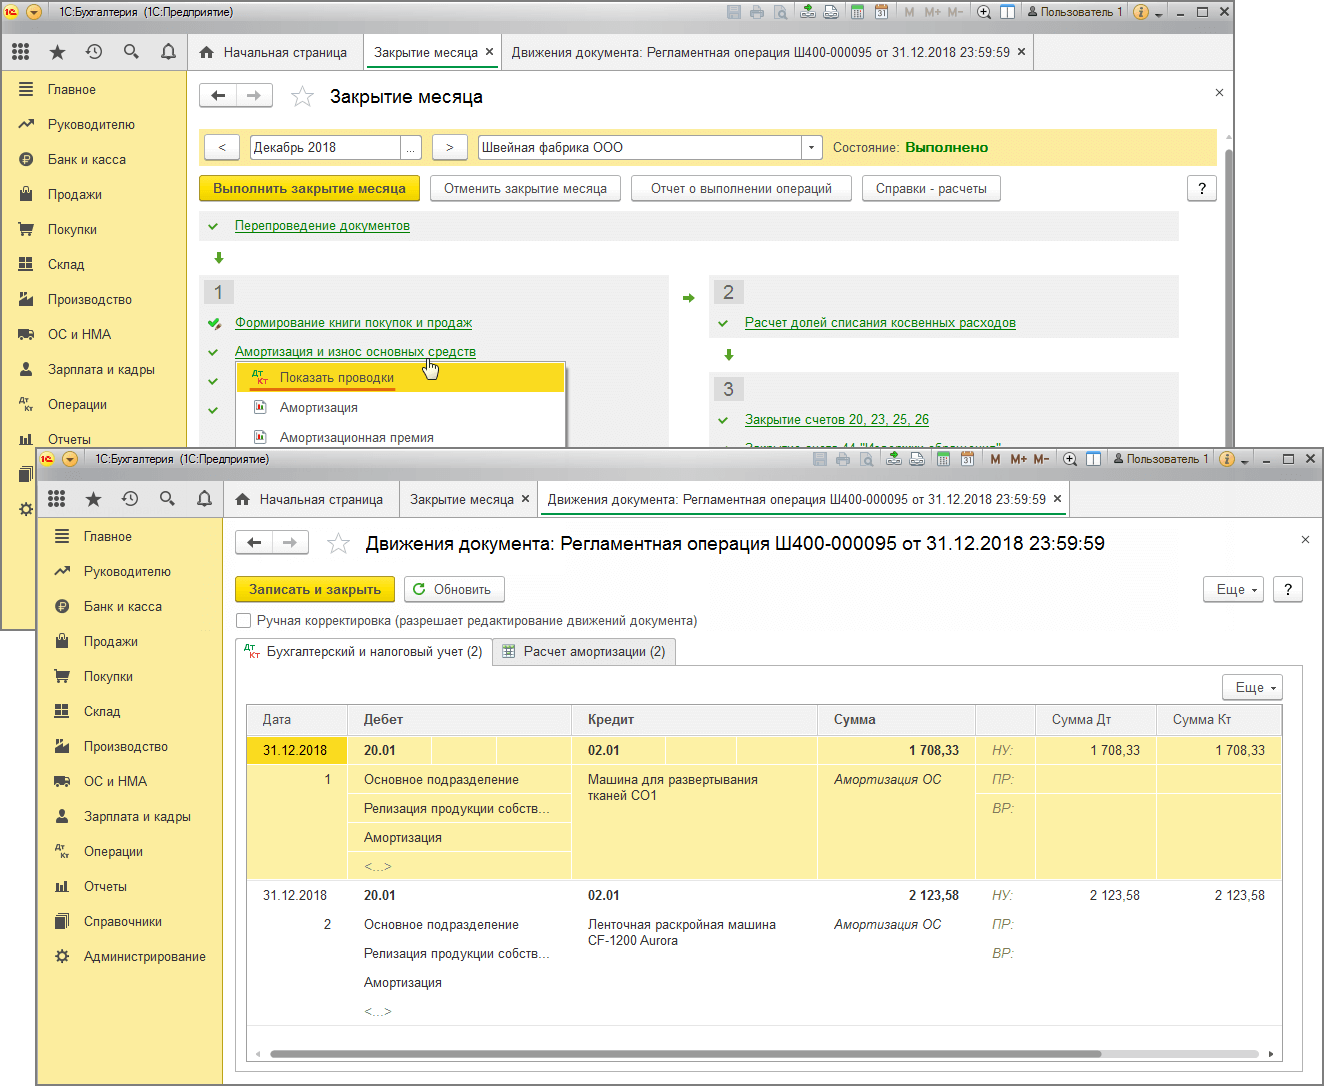Go back arrow in Закрытие месяца form
The width and height of the screenshot is (1326, 1087).
[218, 96]
